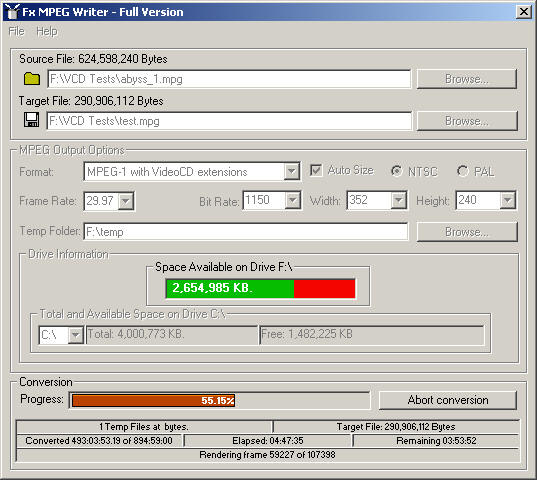The image size is (537, 480).
Task: Browse for the target file
Action: [x=466, y=121]
